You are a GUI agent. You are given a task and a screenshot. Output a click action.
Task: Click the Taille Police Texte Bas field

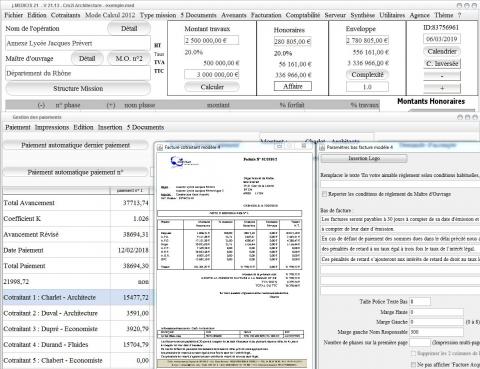pyautogui.click(x=420, y=301)
